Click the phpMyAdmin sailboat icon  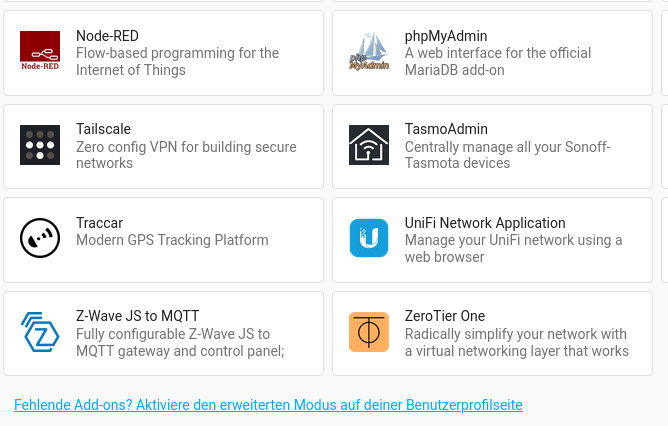pyautogui.click(x=368, y=52)
